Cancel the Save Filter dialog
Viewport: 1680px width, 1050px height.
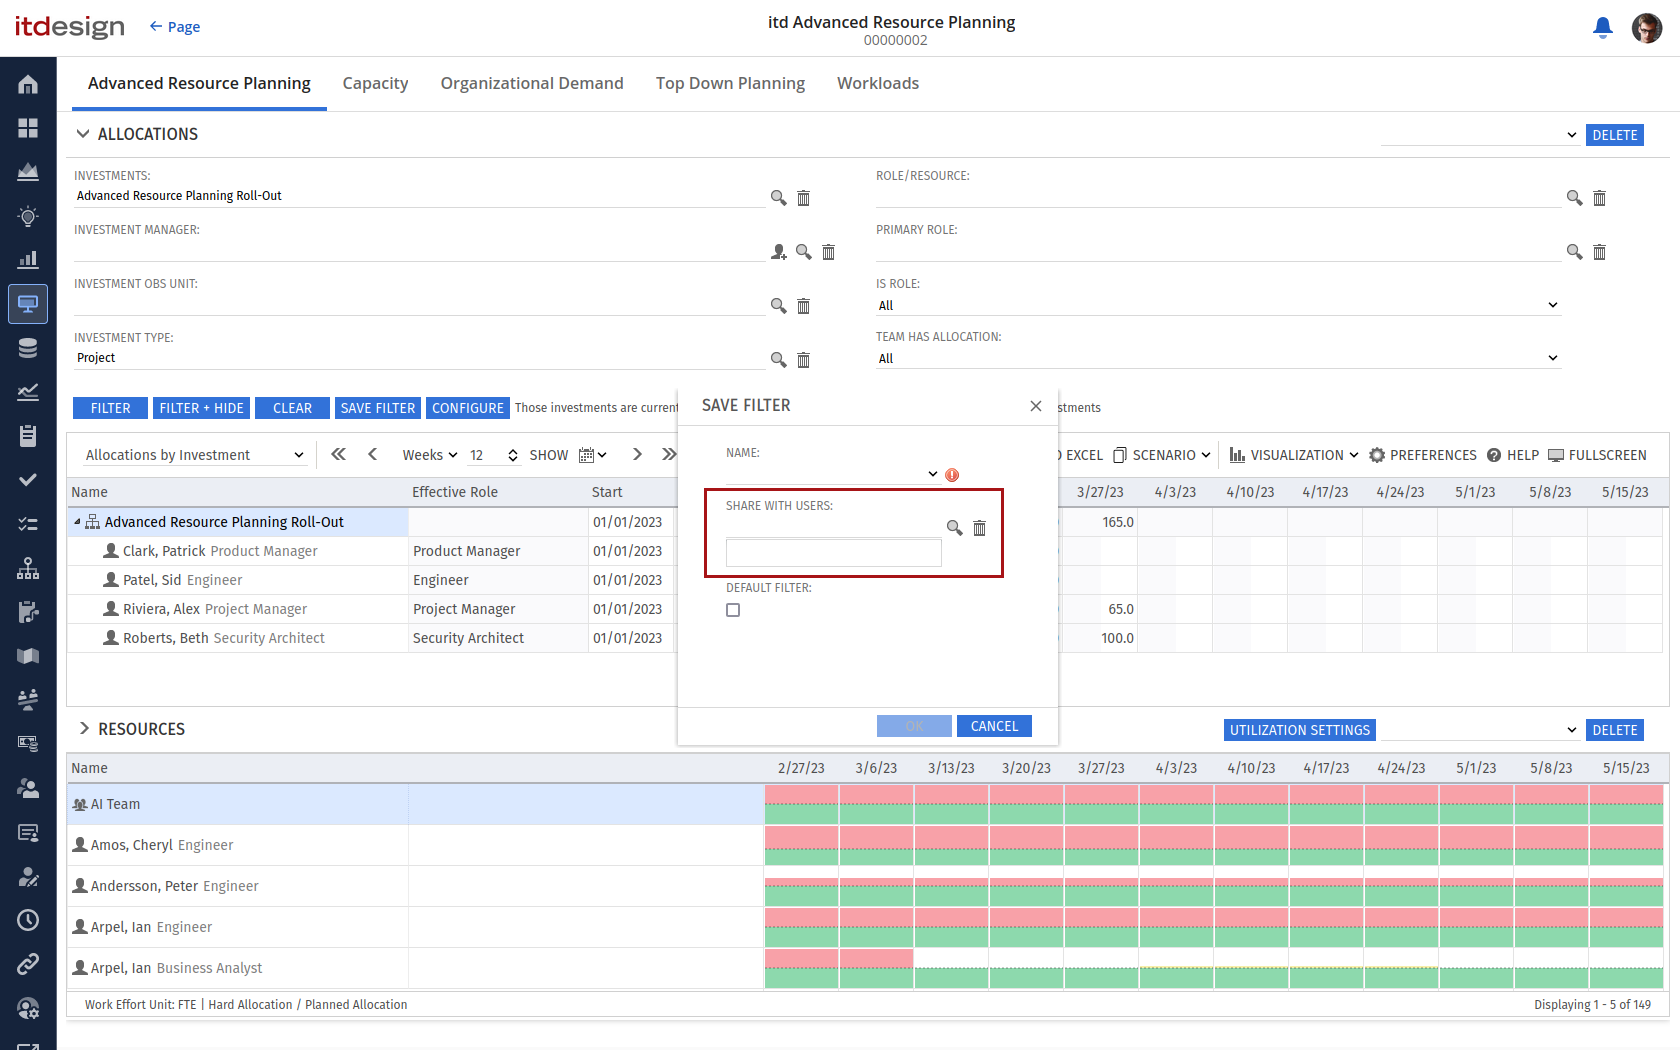[994, 726]
